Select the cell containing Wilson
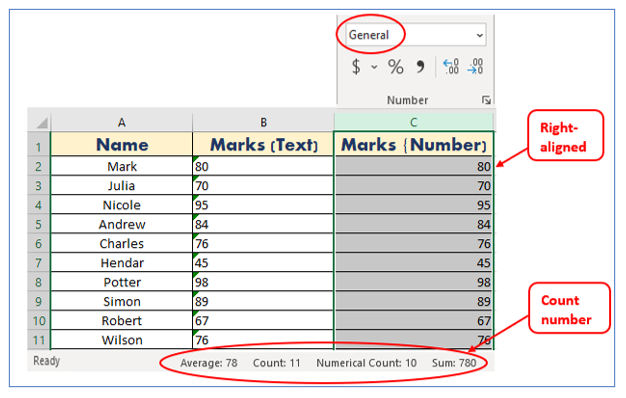The height and width of the screenshot is (398, 626). point(122,340)
